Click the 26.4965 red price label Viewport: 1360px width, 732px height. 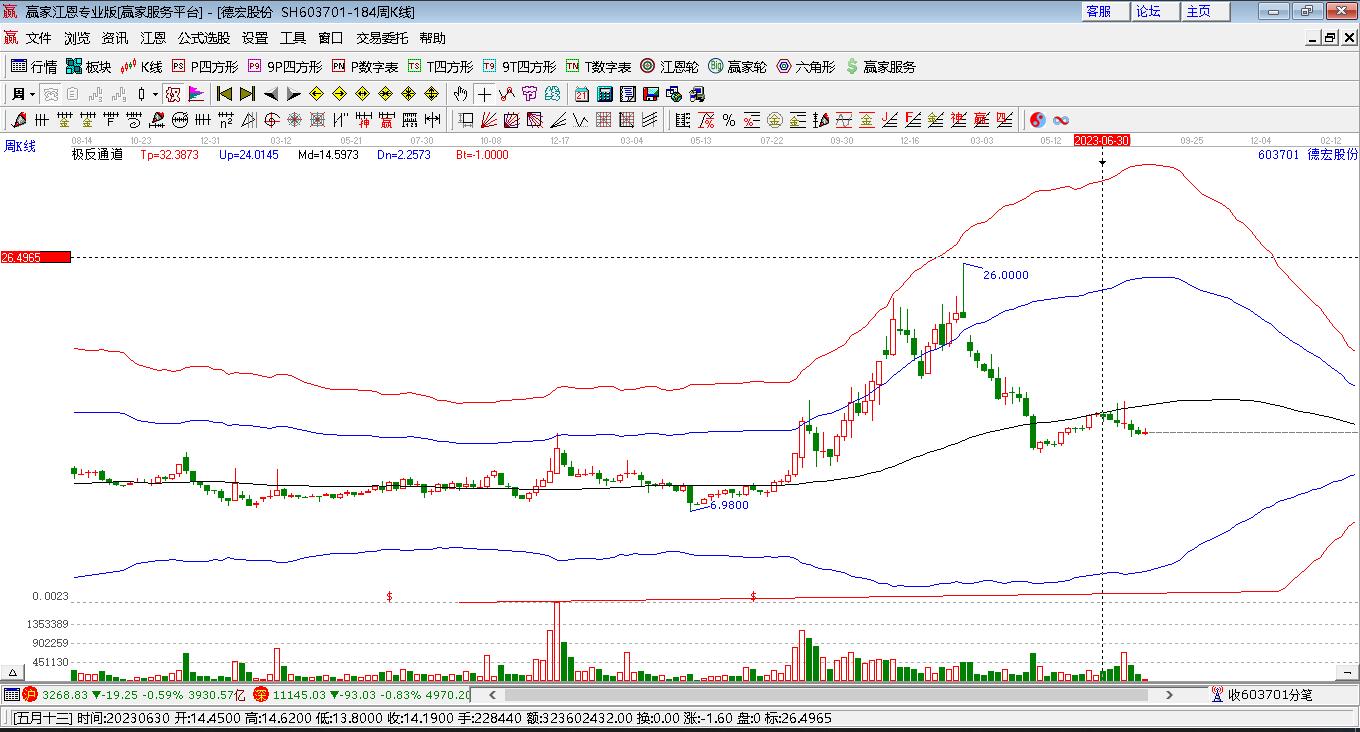36,257
